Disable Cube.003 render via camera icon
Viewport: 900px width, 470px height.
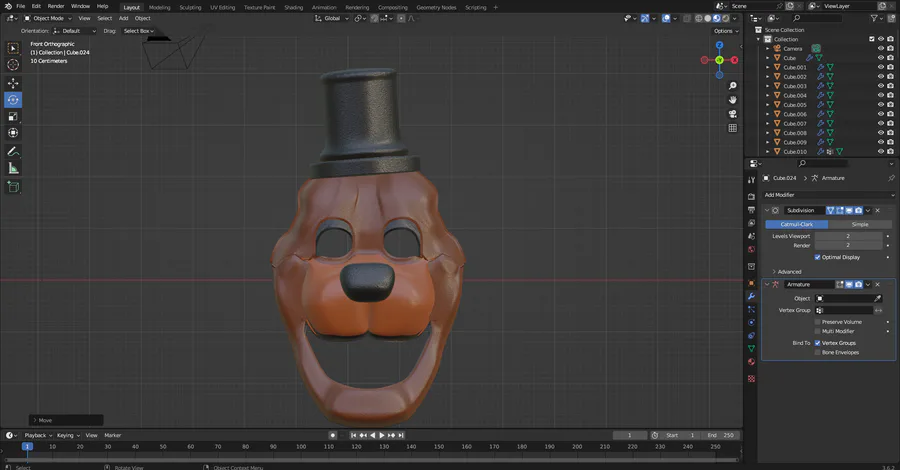890,86
